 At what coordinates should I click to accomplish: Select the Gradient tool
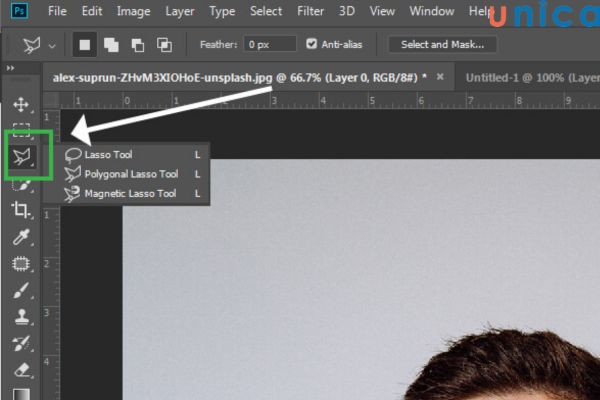tap(21, 394)
